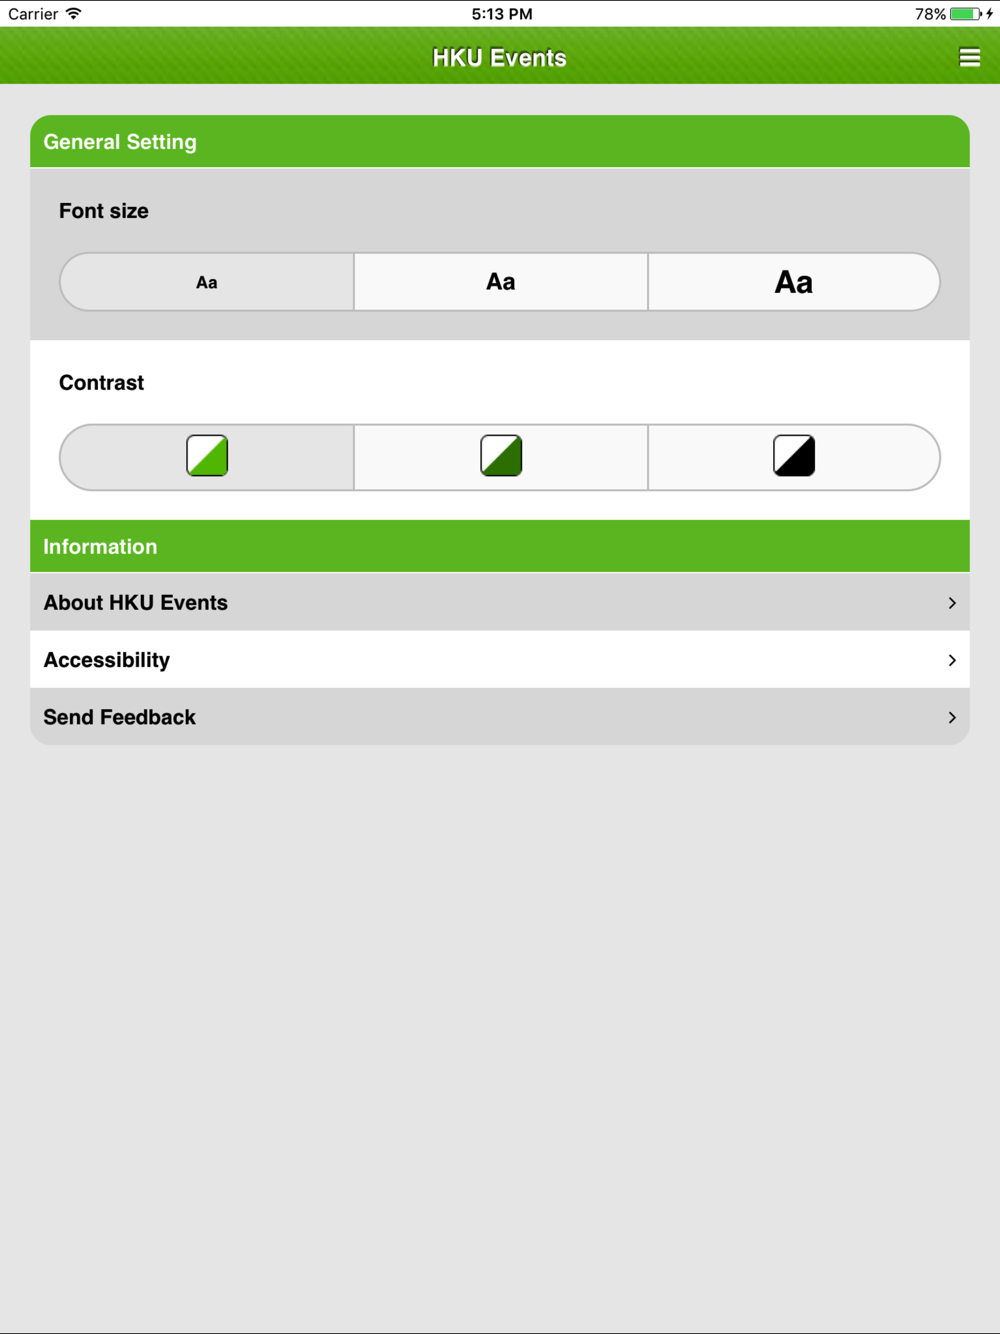The width and height of the screenshot is (1000, 1334).
Task: Choose the smallest Aa font size
Action: point(207,282)
